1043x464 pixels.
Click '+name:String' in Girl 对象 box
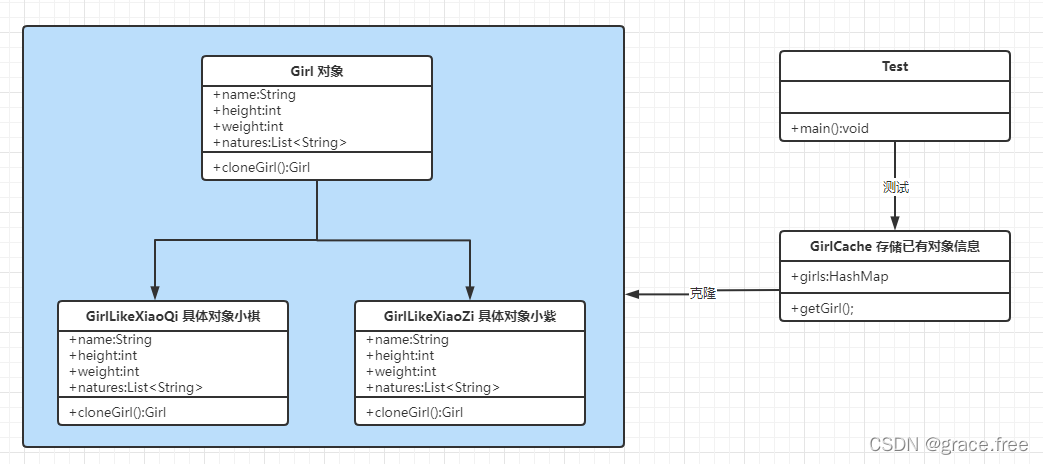(x=255, y=94)
